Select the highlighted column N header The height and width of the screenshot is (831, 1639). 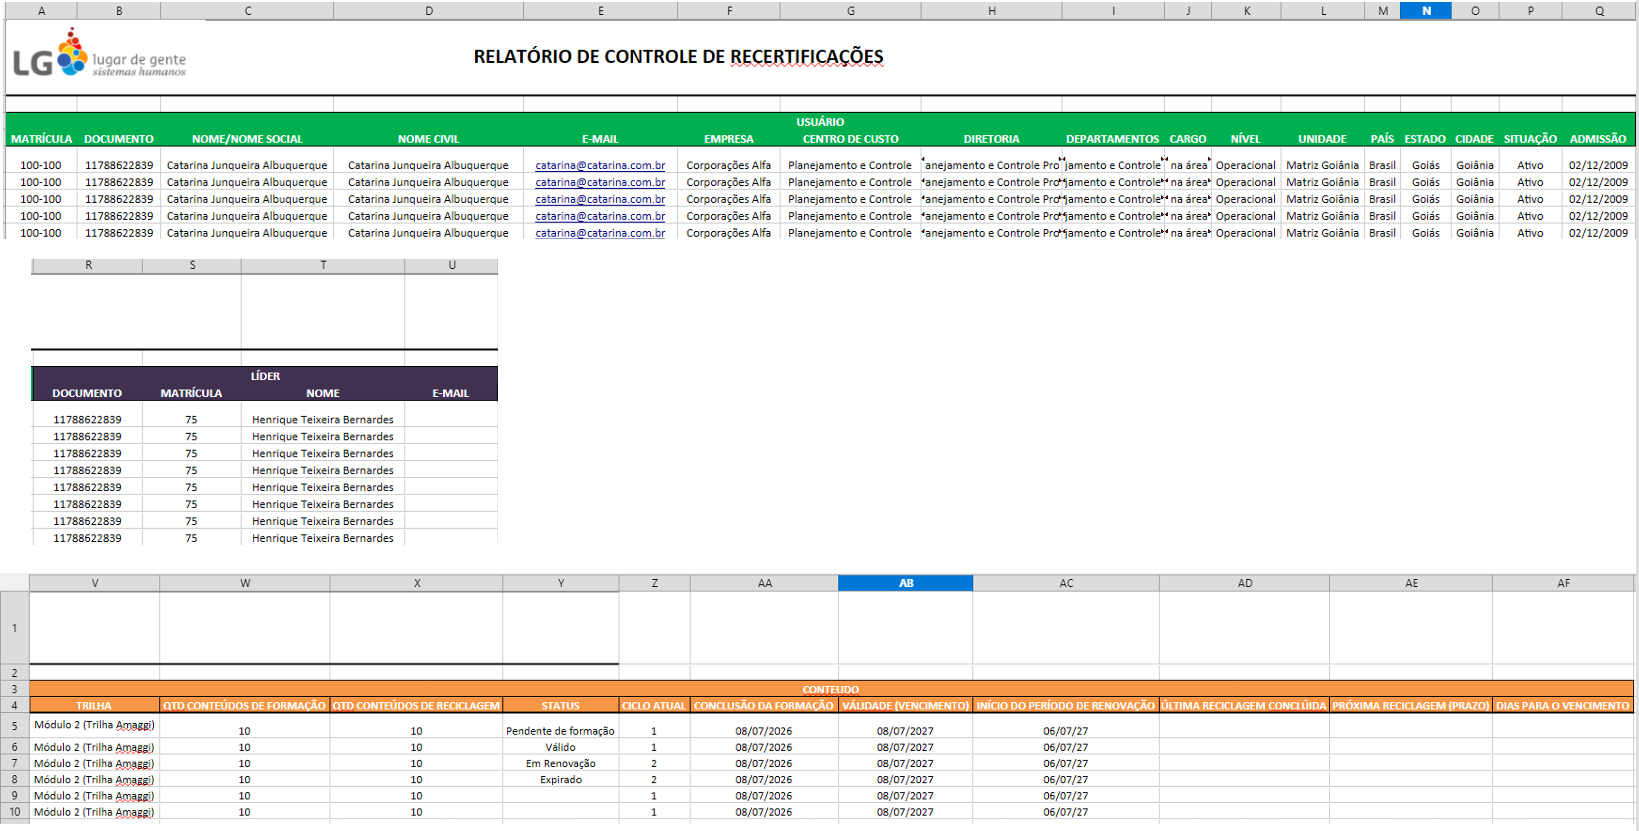pos(1426,11)
